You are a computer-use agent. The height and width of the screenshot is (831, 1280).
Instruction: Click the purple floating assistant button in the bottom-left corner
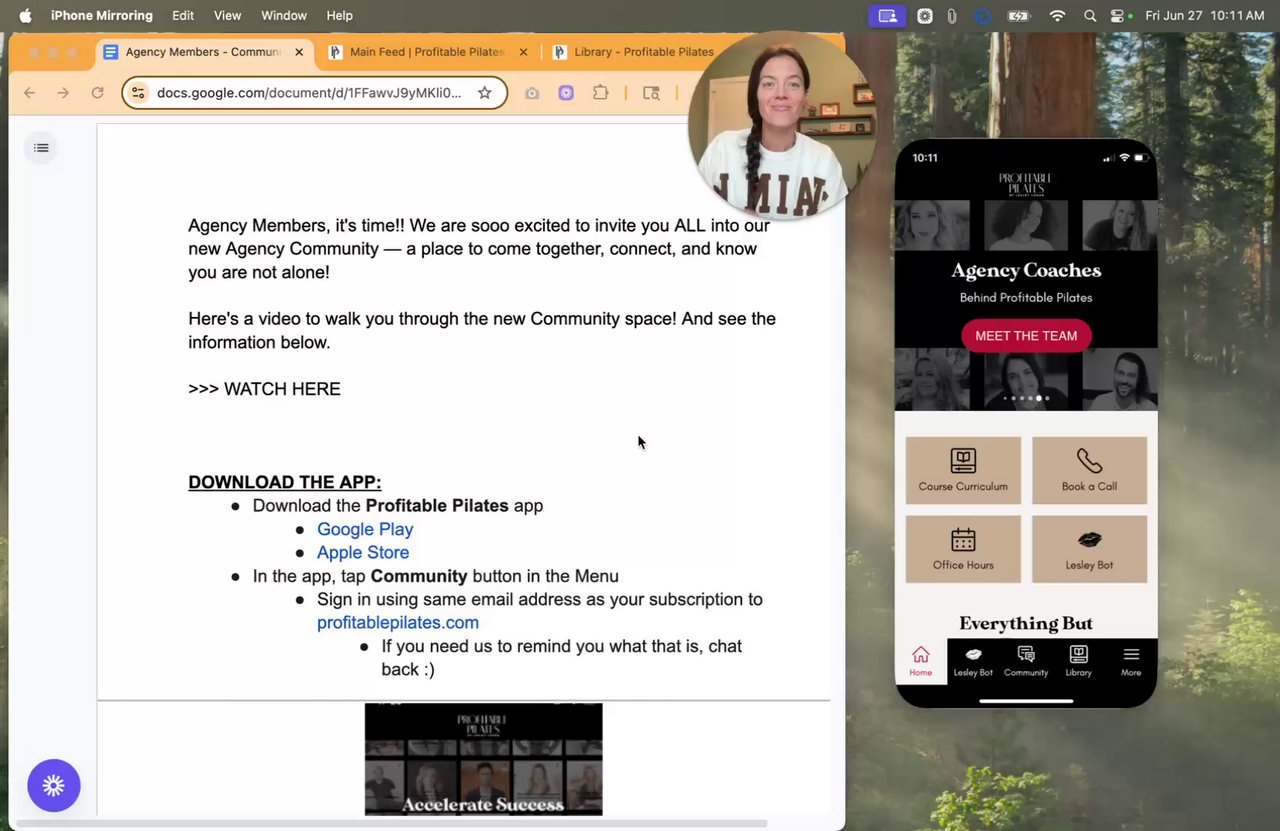click(54, 785)
